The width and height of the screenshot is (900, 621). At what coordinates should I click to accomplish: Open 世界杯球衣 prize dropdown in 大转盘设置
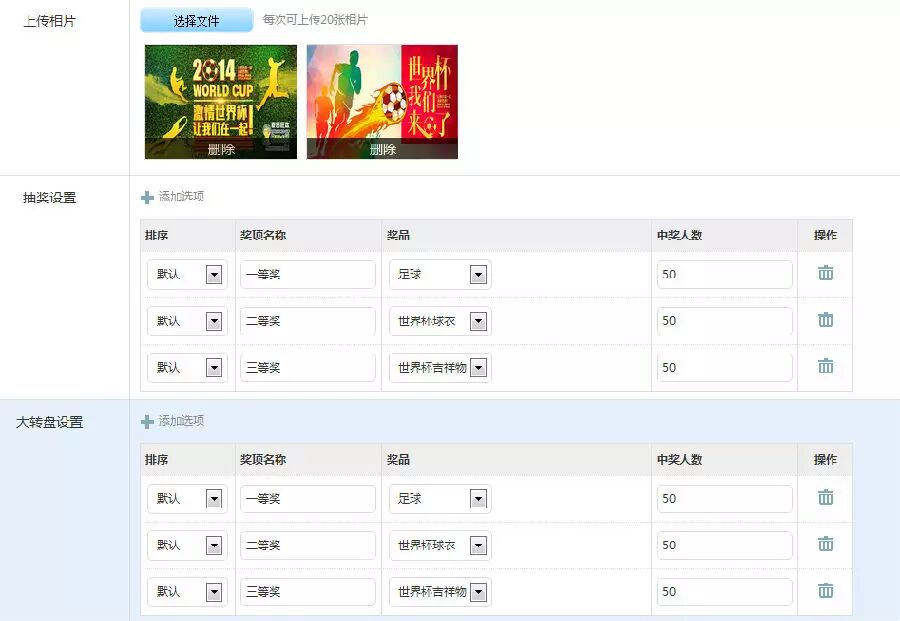[x=440, y=545]
